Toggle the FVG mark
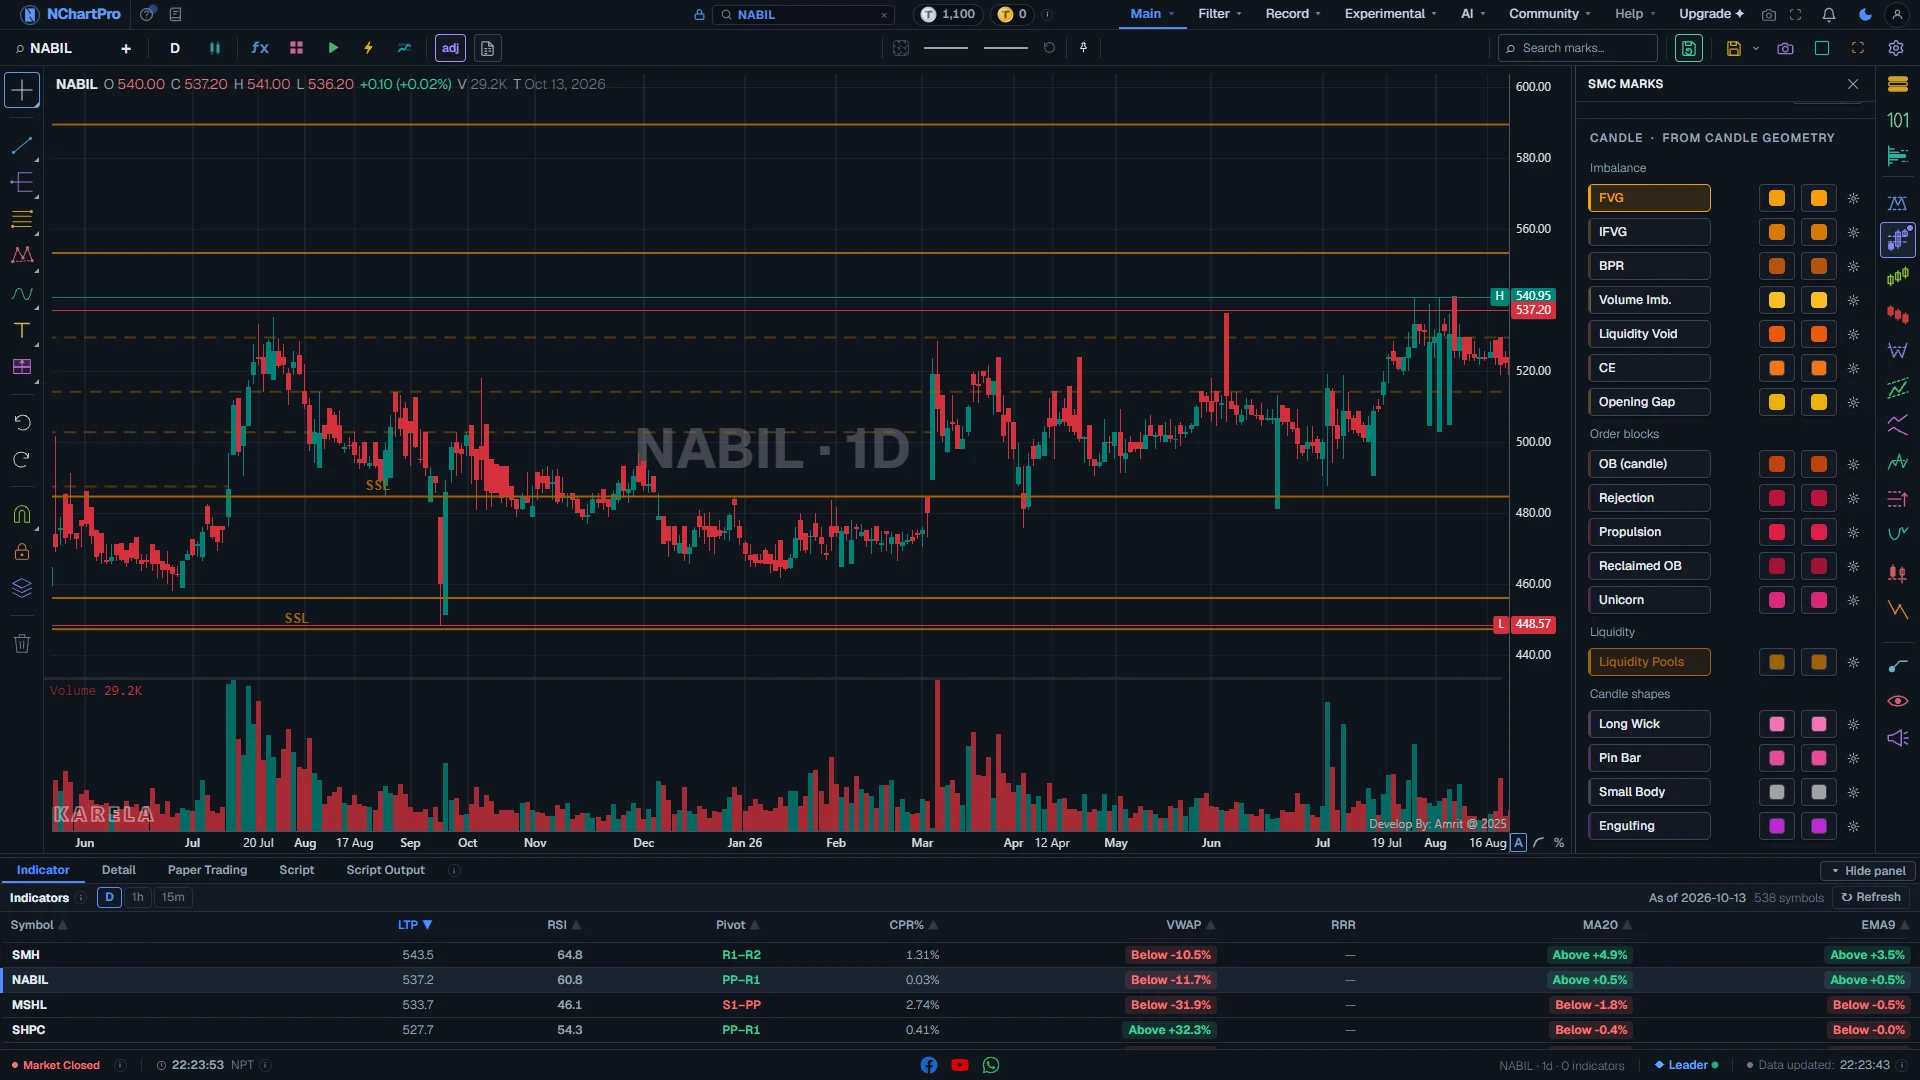The height and width of the screenshot is (1080, 1920). coord(1649,198)
